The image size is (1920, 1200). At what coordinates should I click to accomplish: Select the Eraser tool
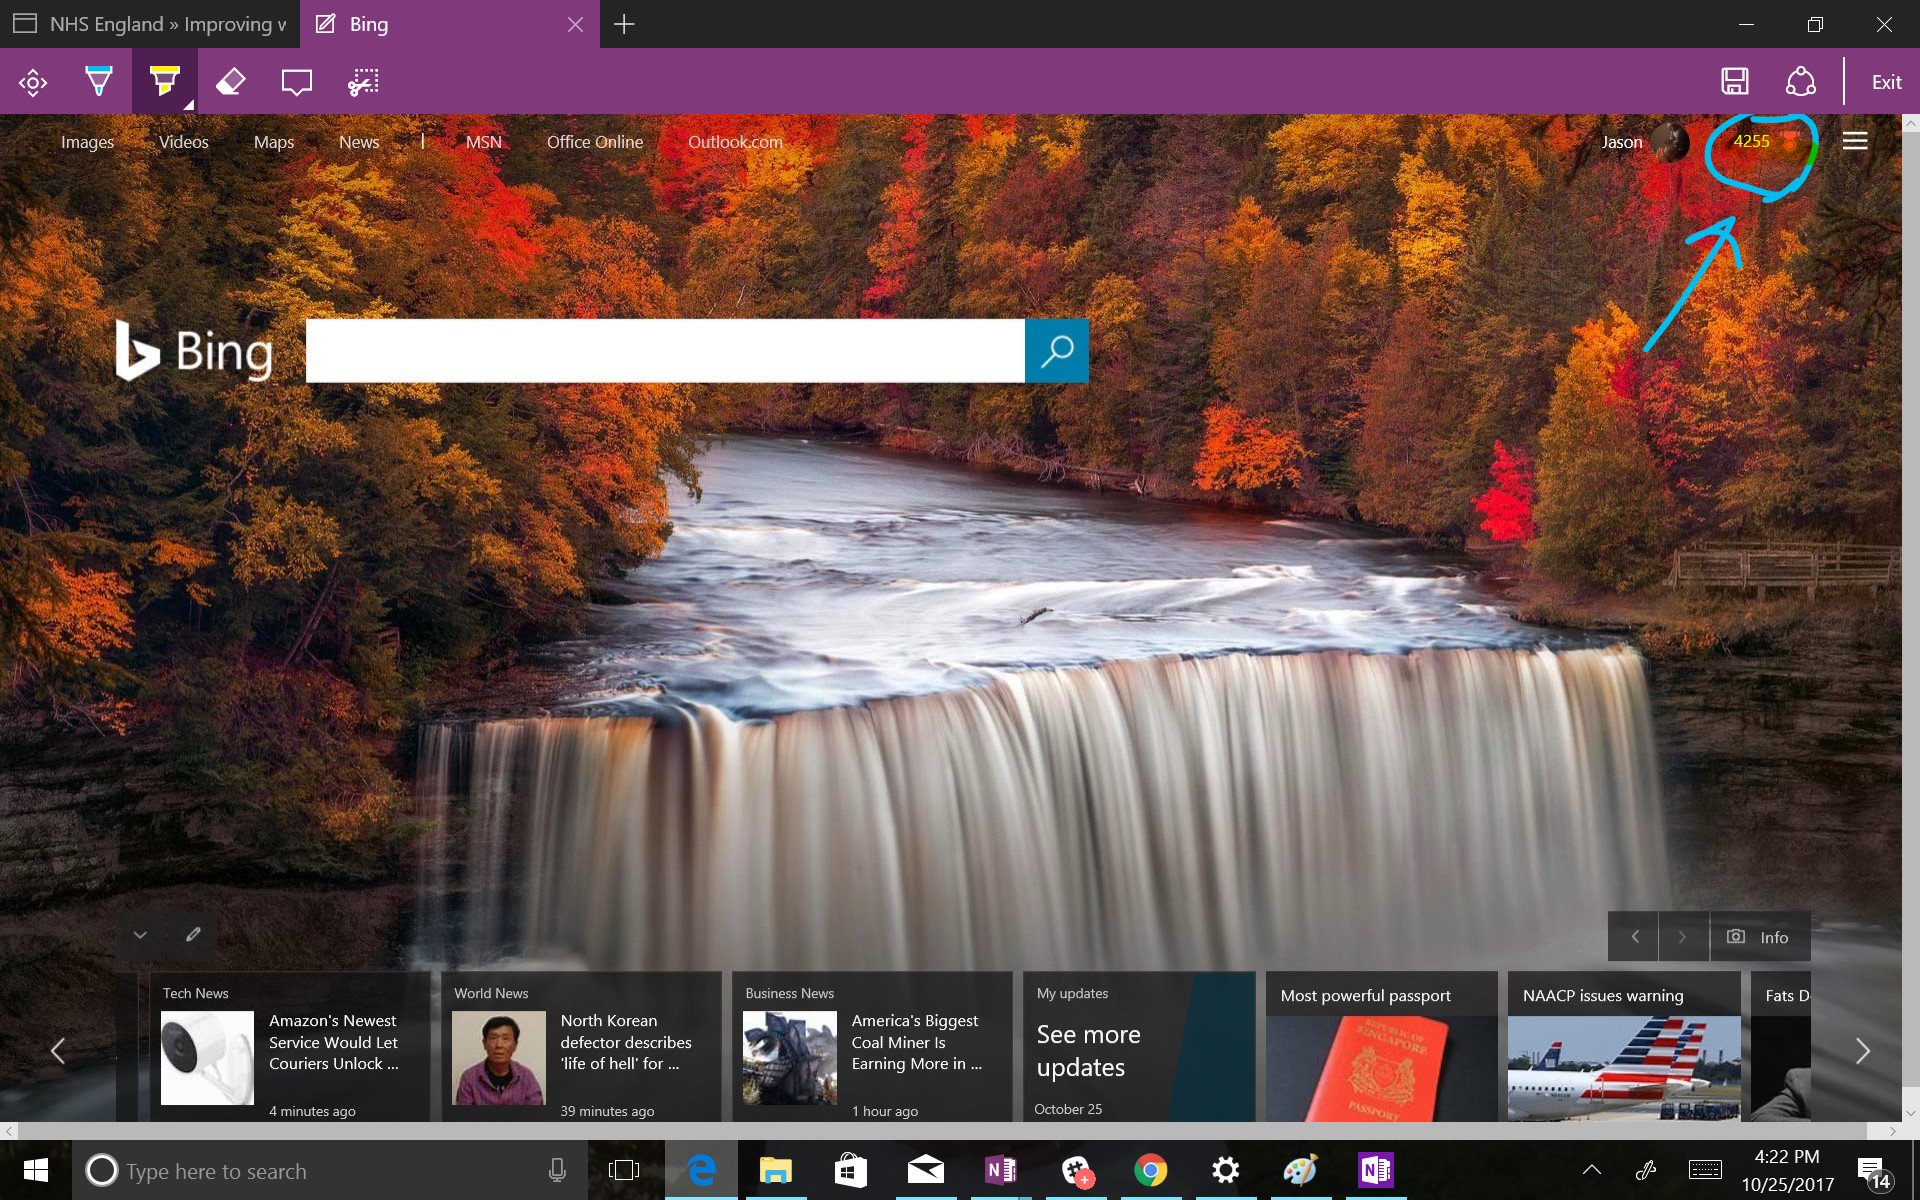coord(231,82)
